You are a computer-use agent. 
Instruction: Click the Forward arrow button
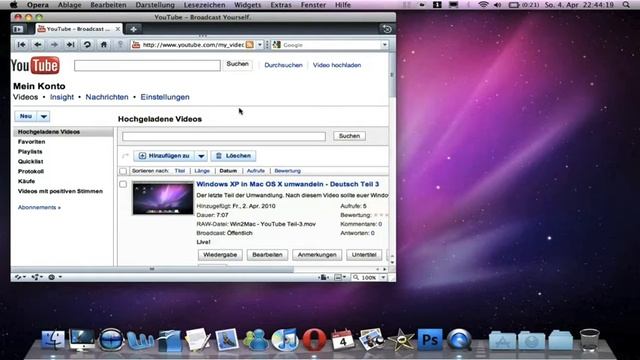click(54, 44)
